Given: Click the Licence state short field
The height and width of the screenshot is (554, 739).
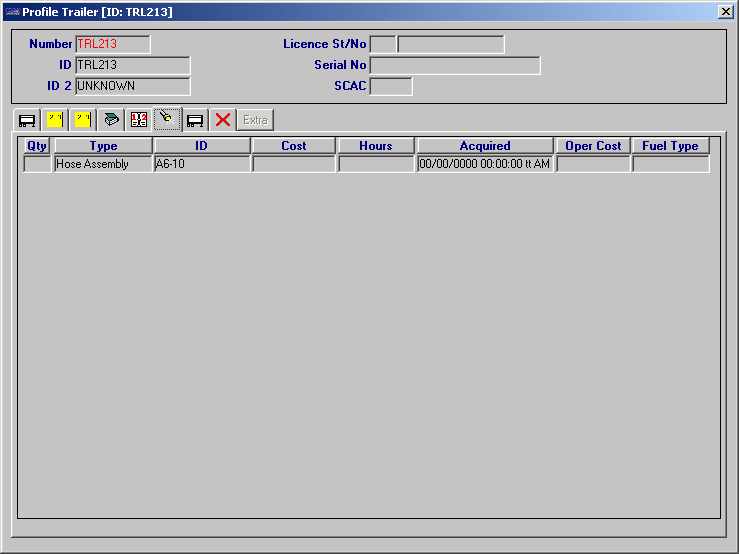Looking at the screenshot, I should click(383, 44).
